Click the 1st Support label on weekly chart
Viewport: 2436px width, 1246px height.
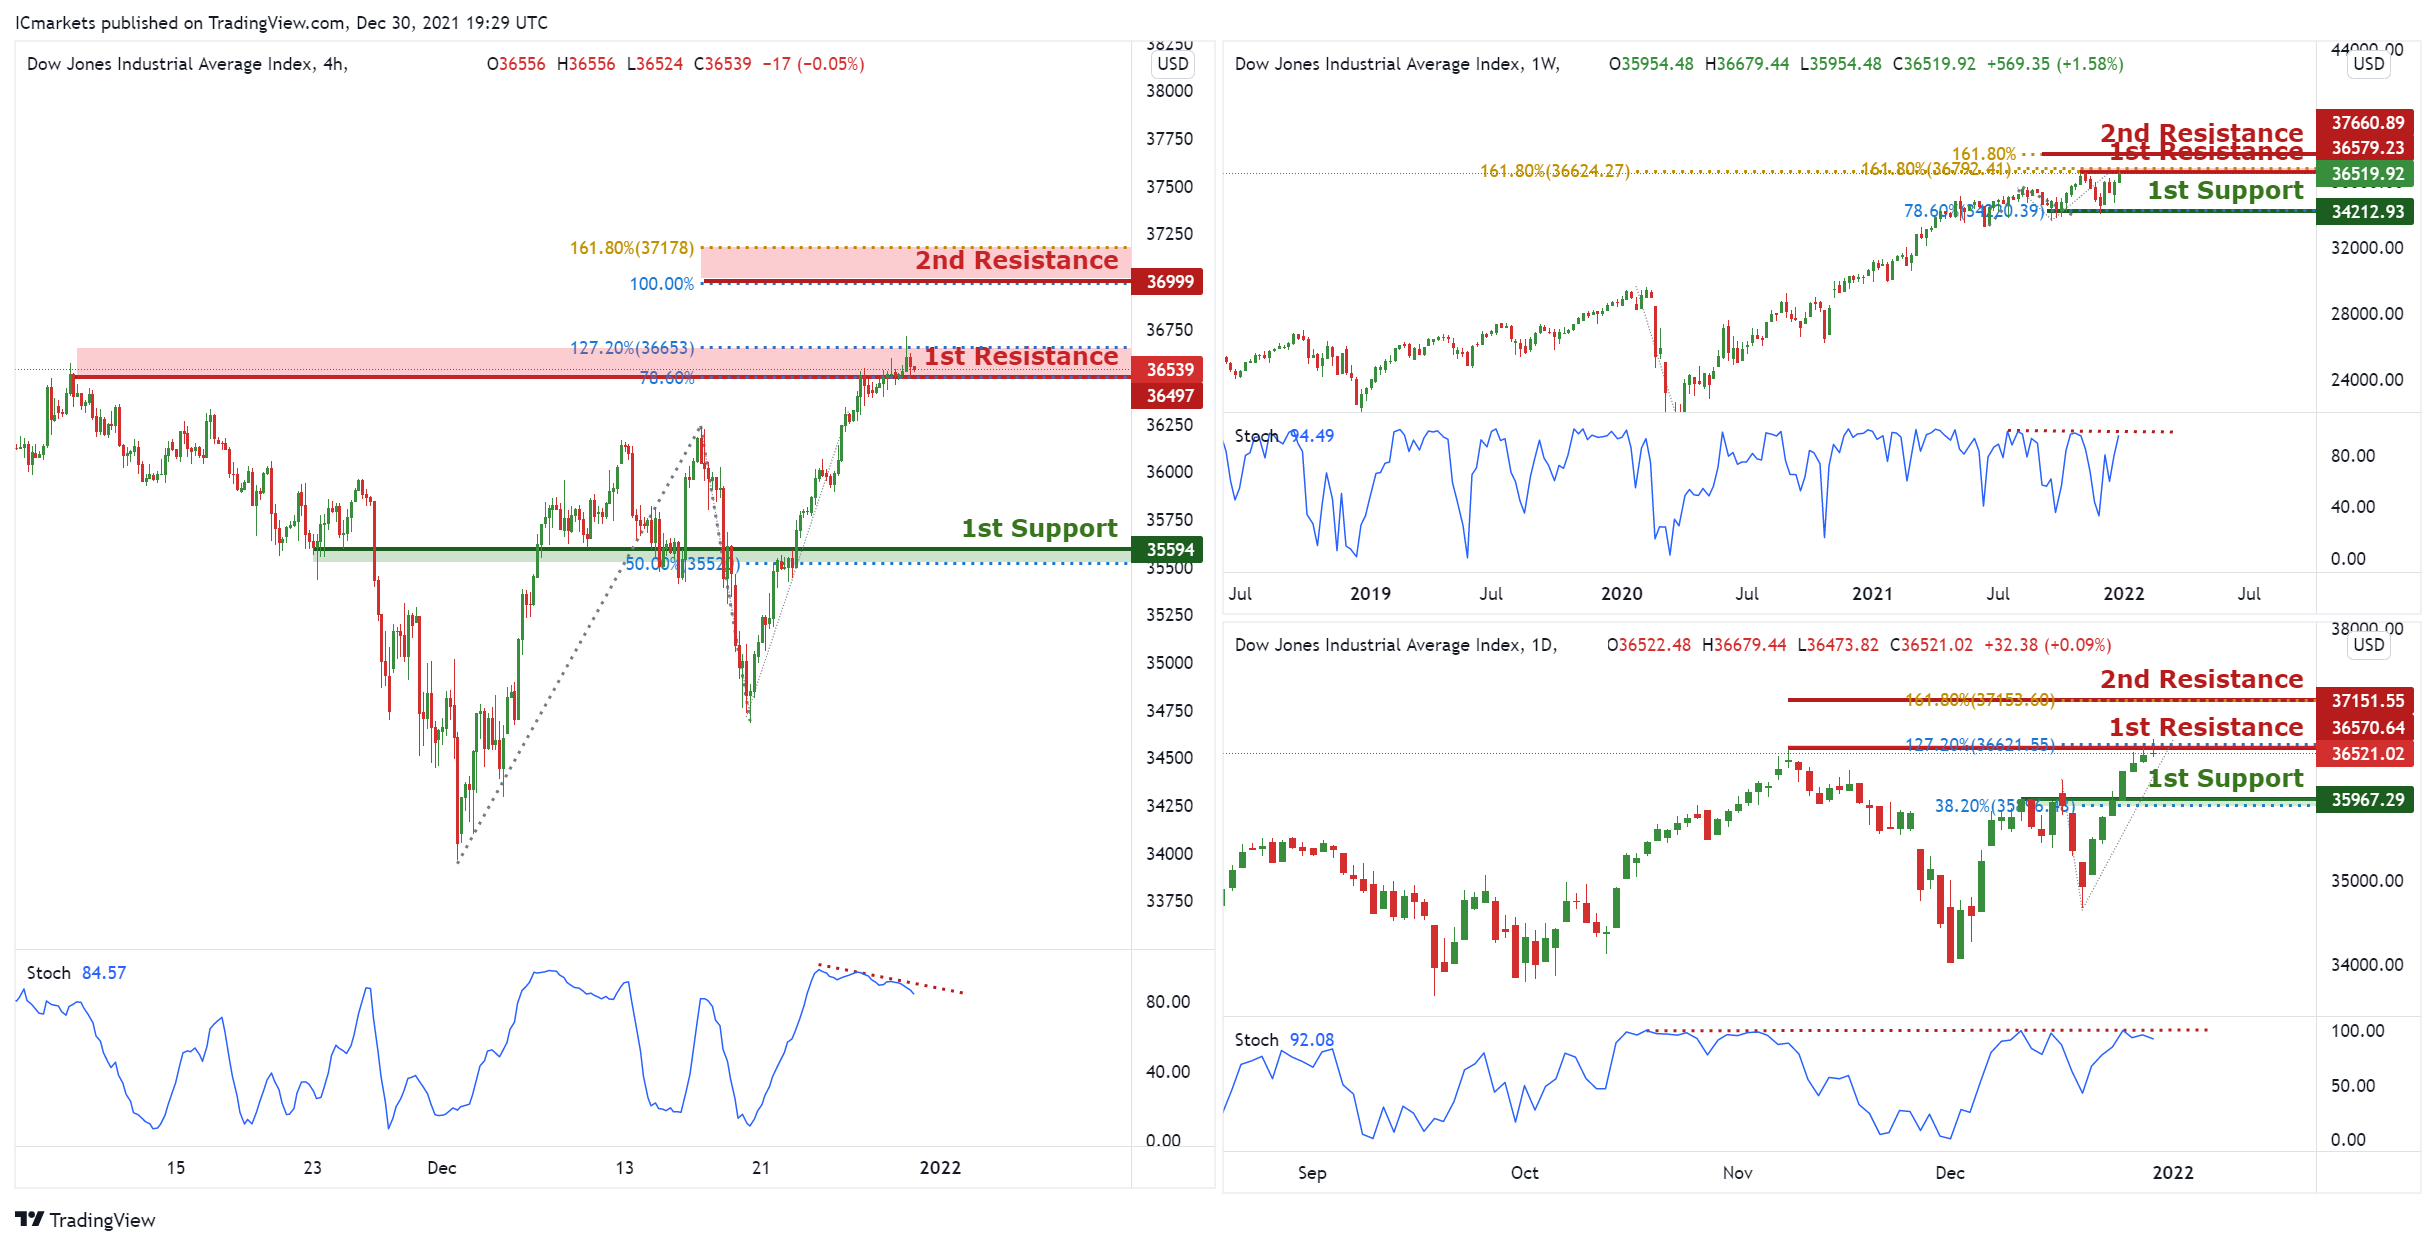point(2225,191)
